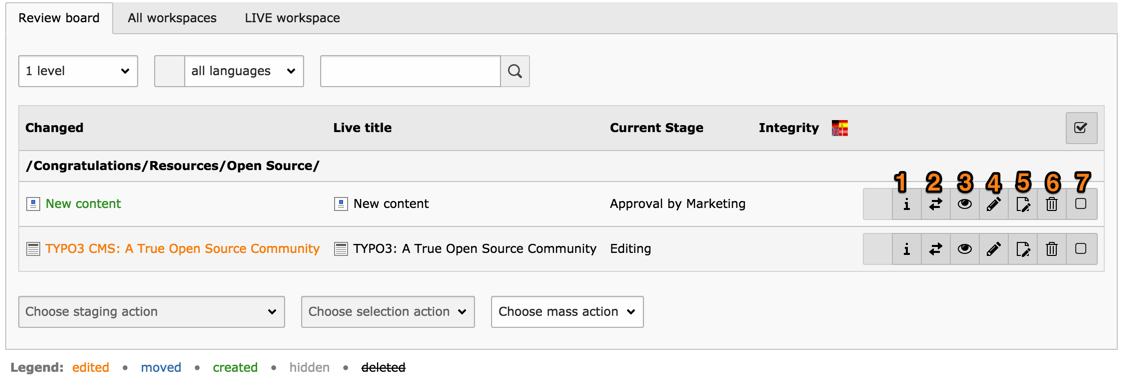
Task: Click the grey hidden legend label
Action: 310,368
